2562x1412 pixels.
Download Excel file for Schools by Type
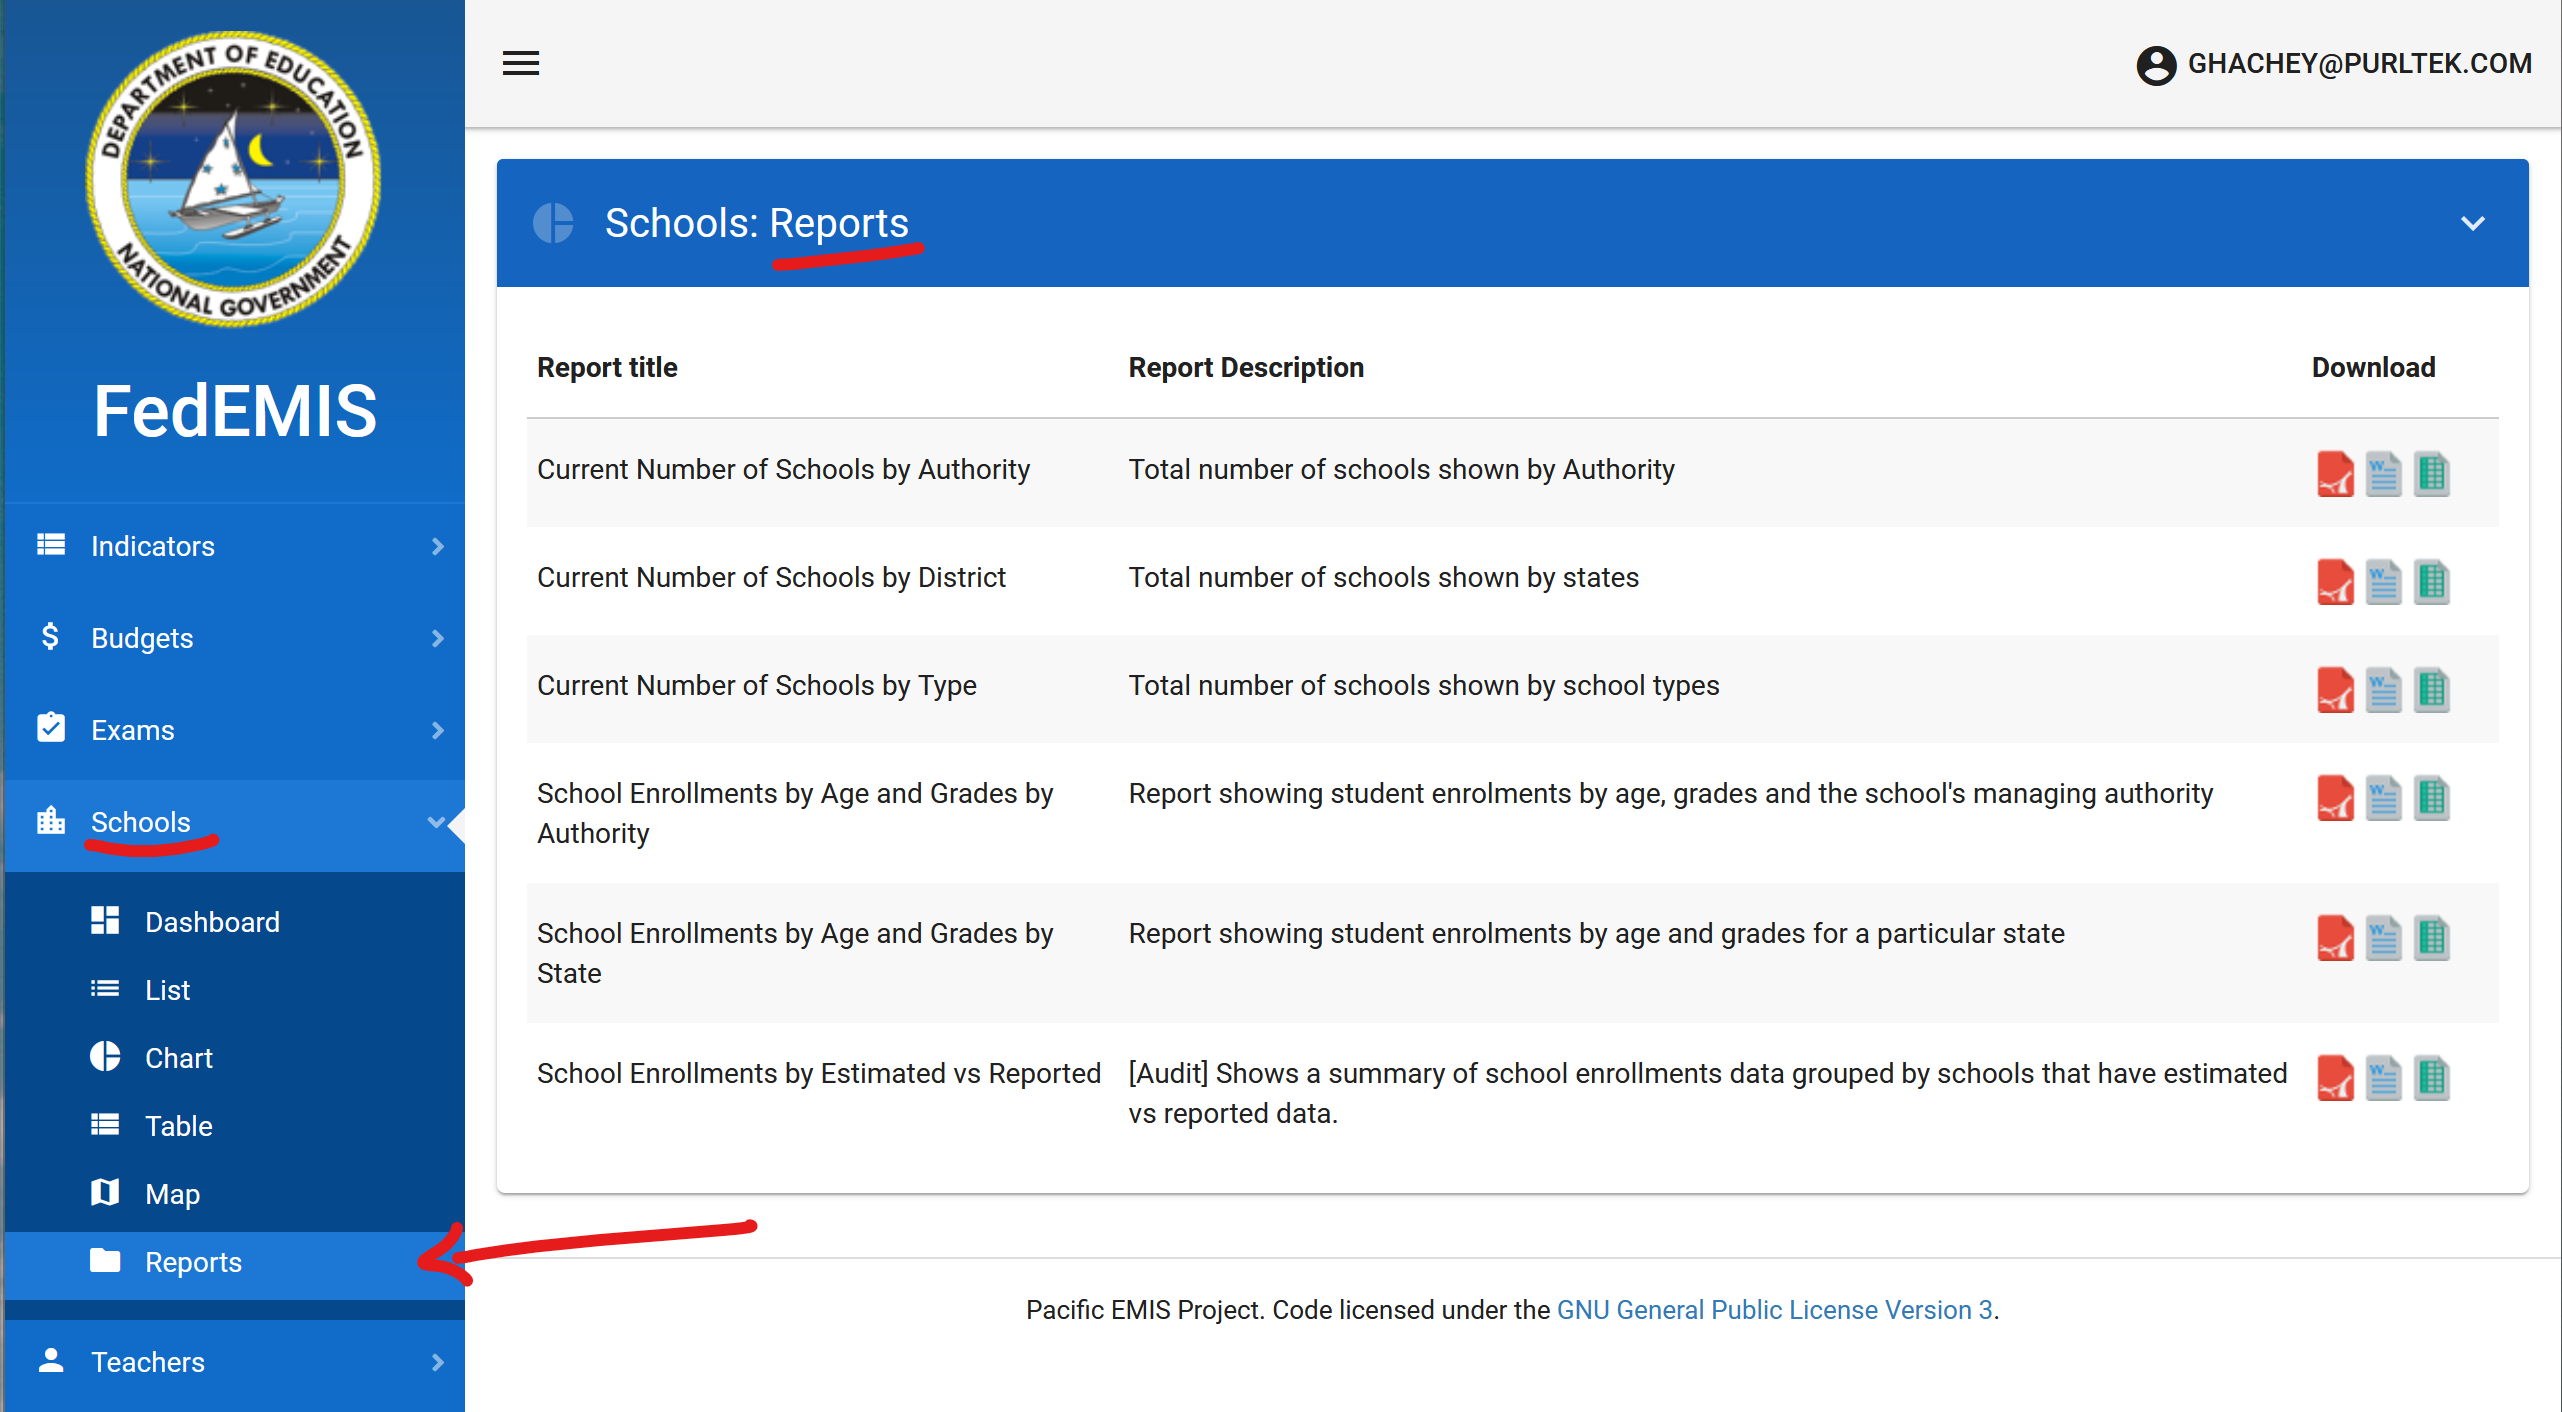2431,689
